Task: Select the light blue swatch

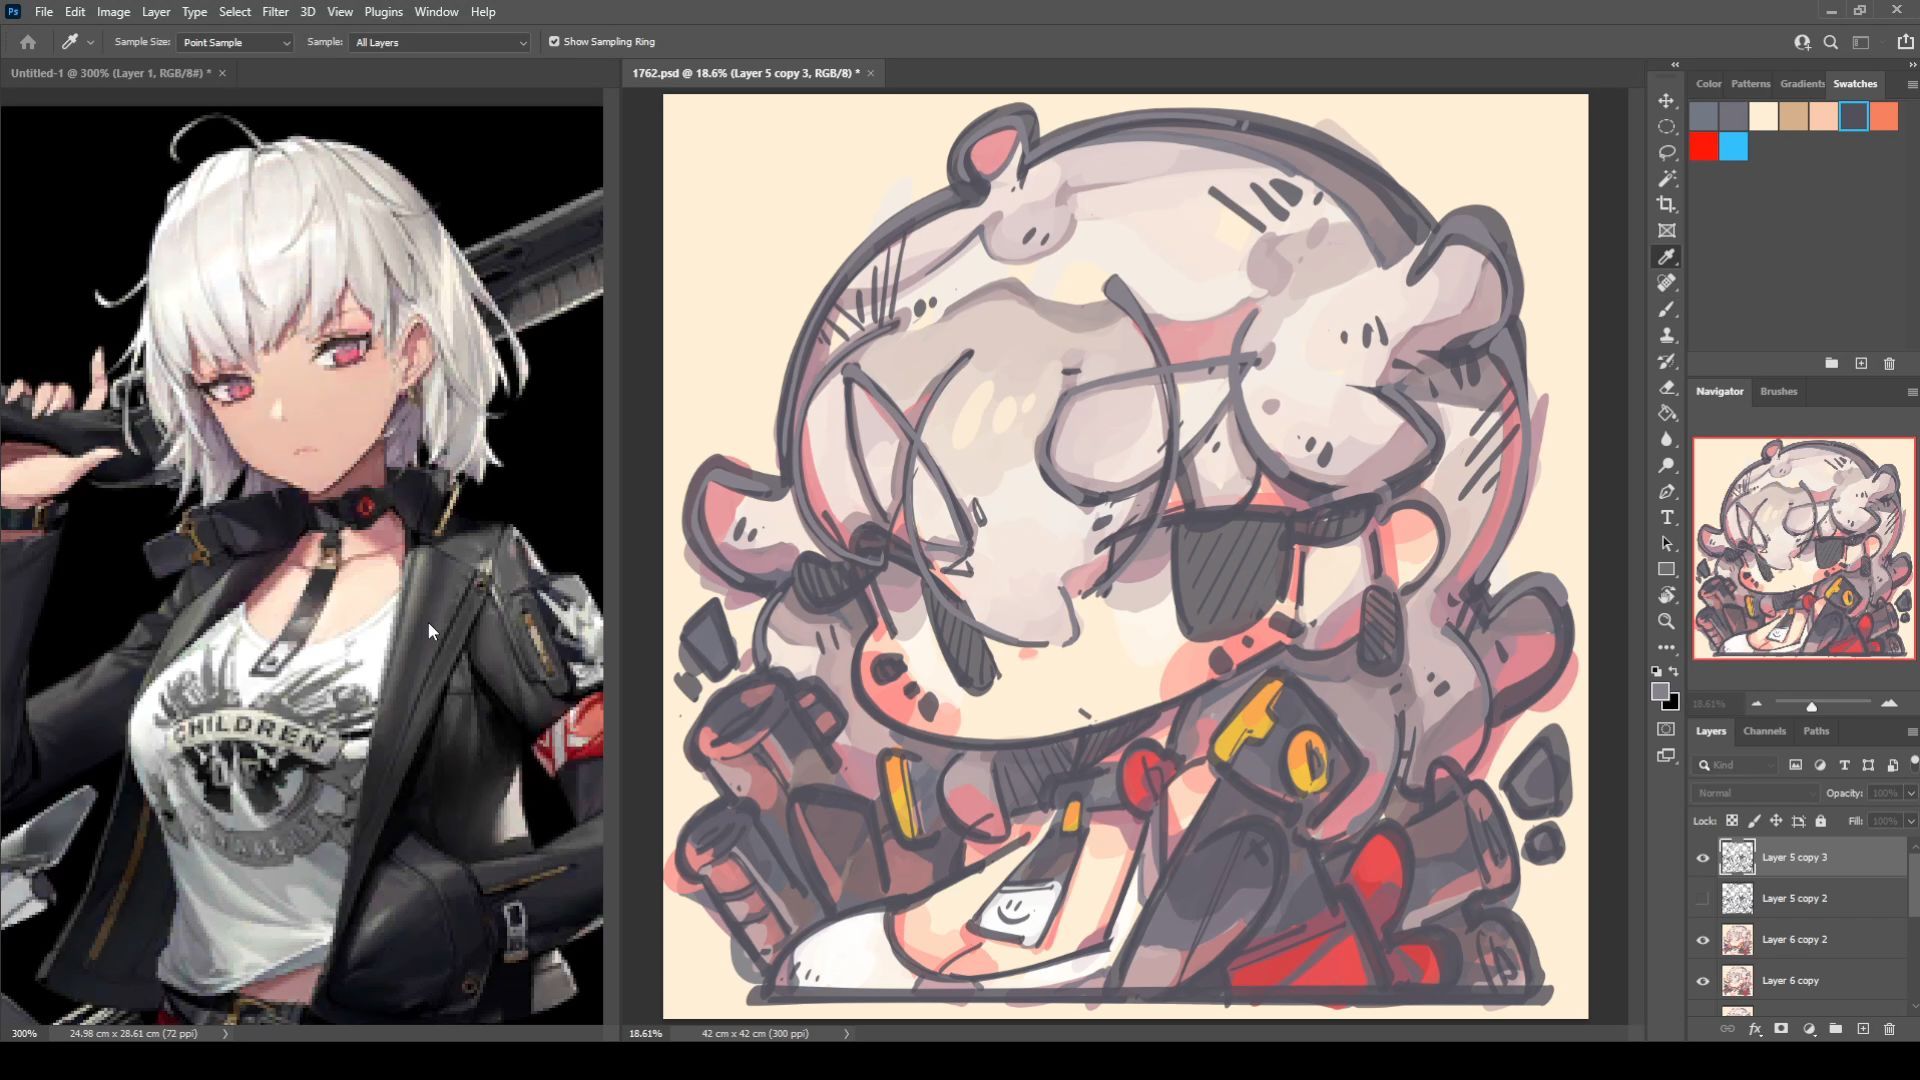Action: [x=1733, y=147]
